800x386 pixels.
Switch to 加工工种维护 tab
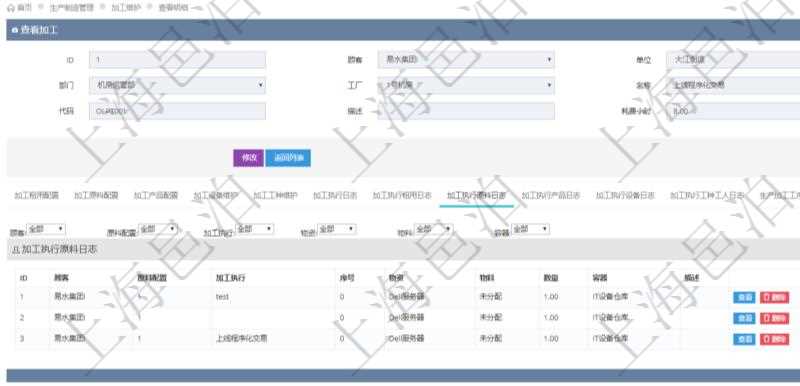pos(275,195)
